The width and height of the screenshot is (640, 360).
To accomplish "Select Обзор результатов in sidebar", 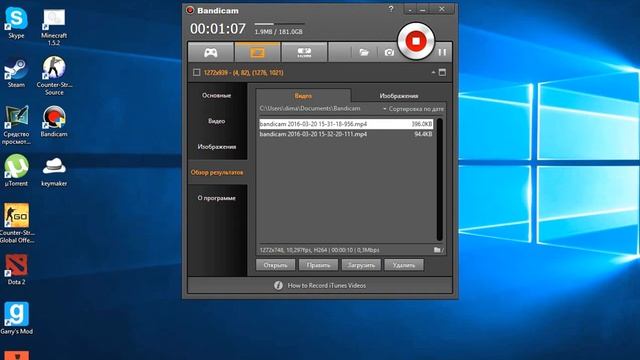I will pos(217,172).
